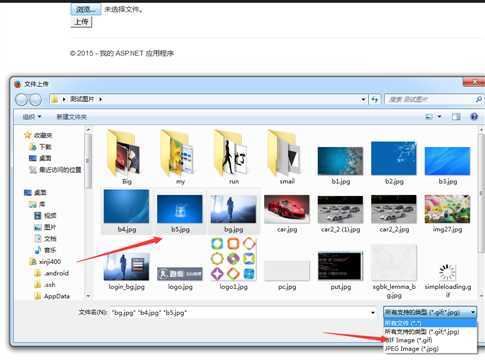Screen dimensions: 485x360
Task: Select the .android folder in tree
Action: (x=52, y=273)
